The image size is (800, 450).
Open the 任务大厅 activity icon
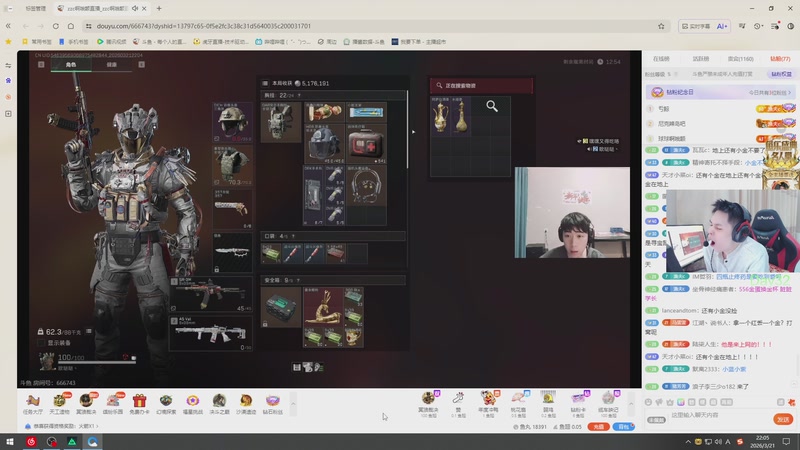pos(33,405)
